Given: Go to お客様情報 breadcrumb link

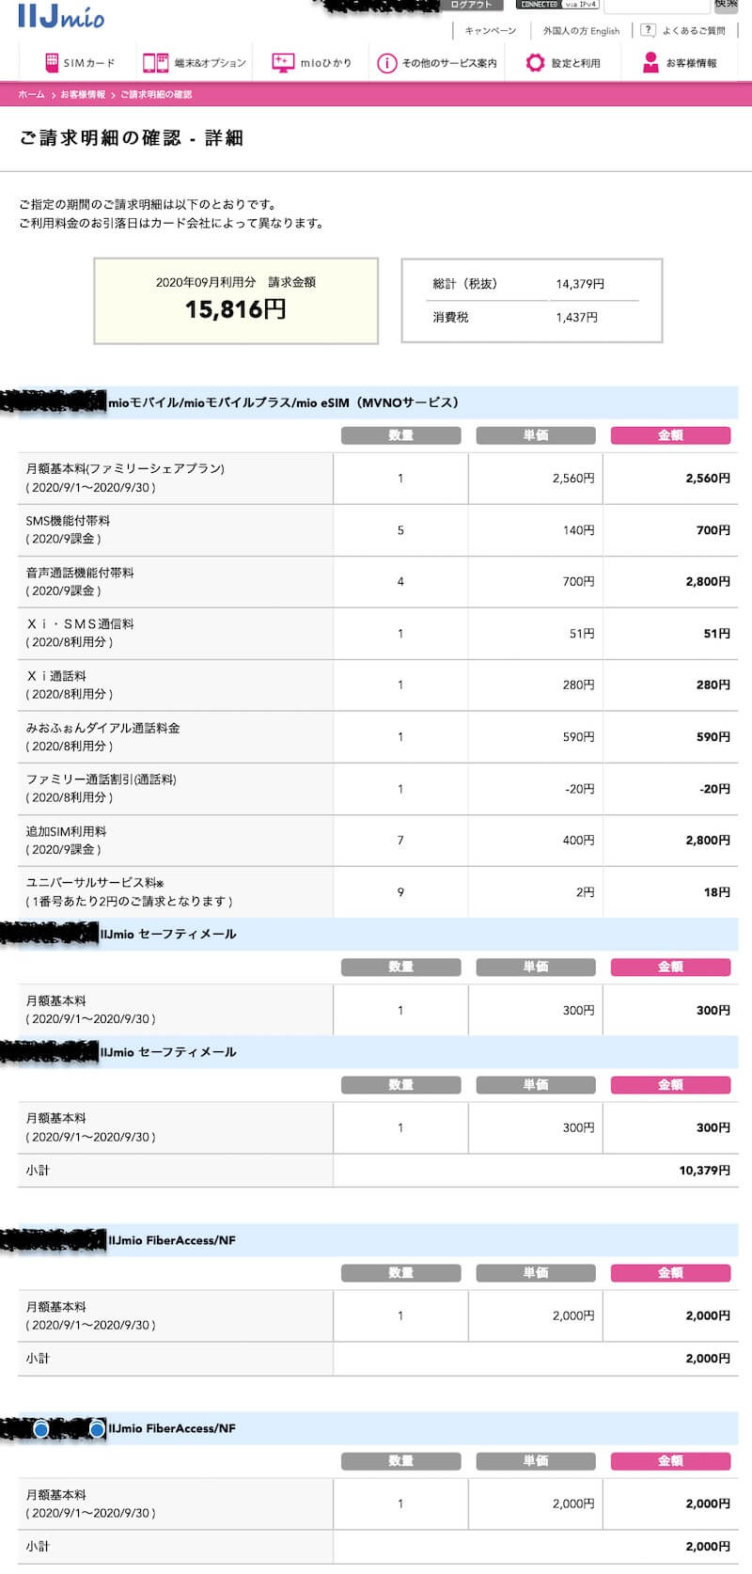Looking at the screenshot, I should click(82, 94).
